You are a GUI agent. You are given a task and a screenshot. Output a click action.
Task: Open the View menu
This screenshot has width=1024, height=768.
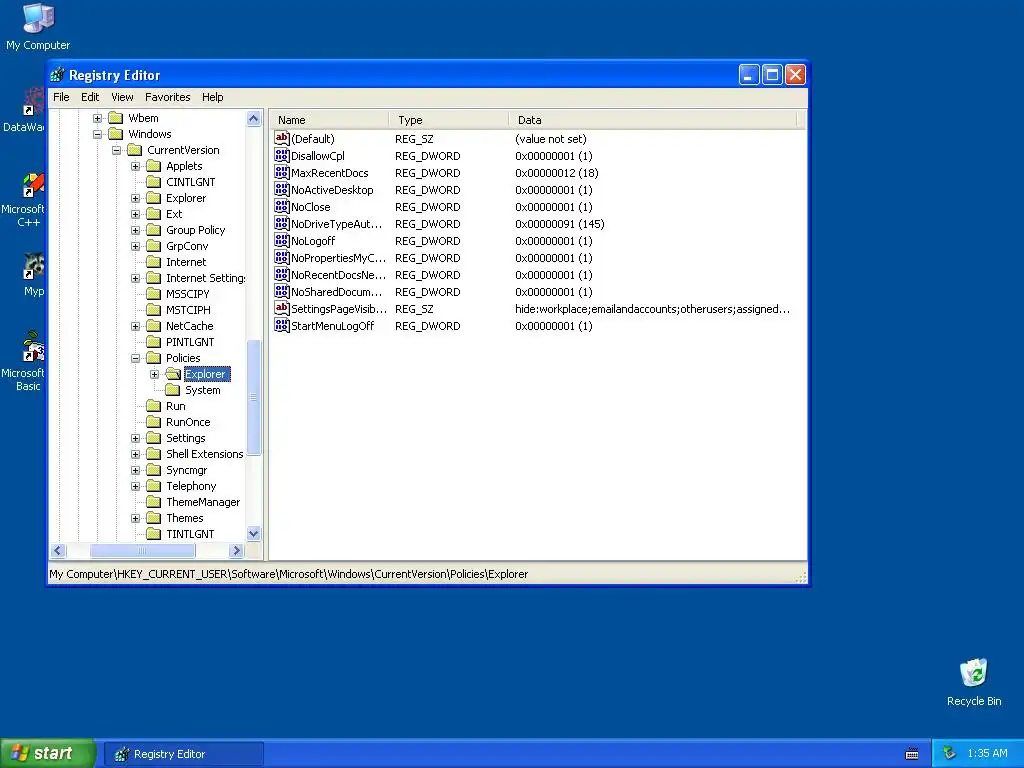[122, 97]
